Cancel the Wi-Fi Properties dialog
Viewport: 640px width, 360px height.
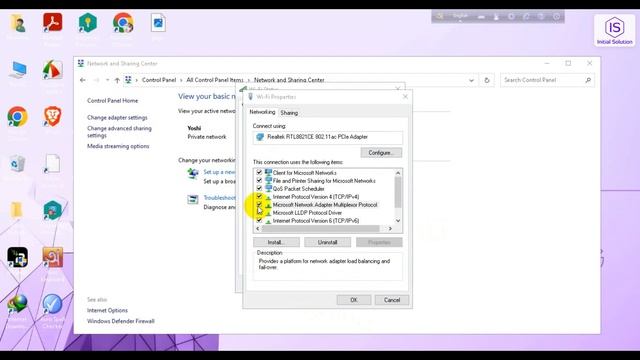(391, 300)
